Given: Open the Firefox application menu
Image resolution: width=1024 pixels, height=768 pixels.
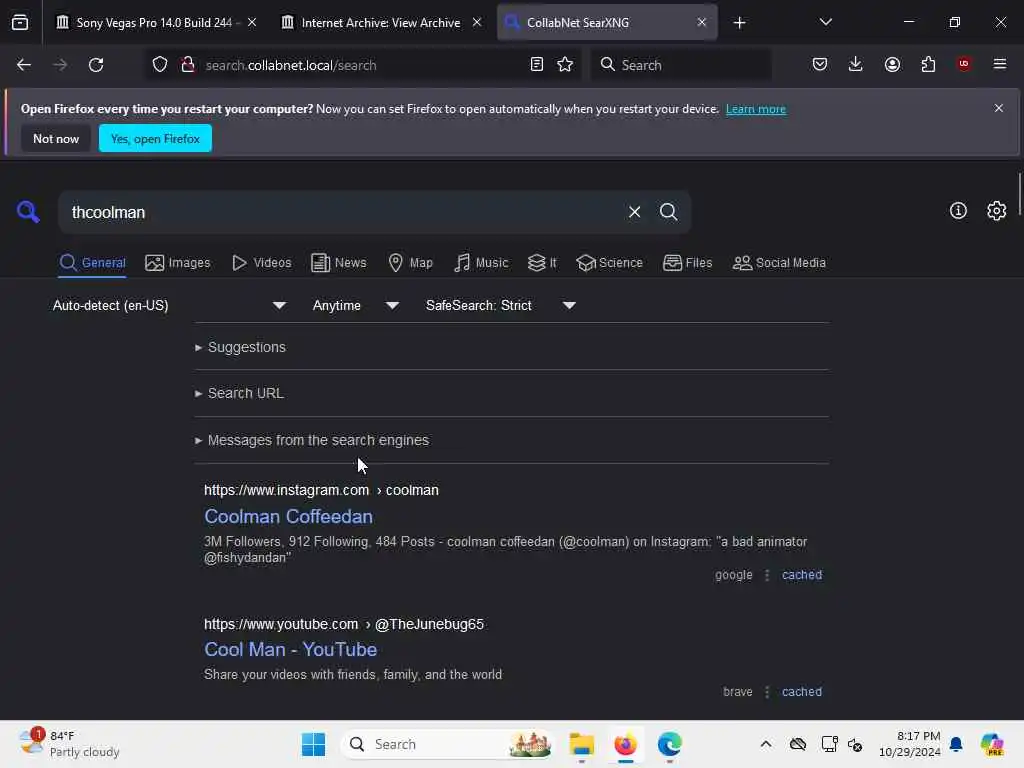Looking at the screenshot, I should 1000,64.
